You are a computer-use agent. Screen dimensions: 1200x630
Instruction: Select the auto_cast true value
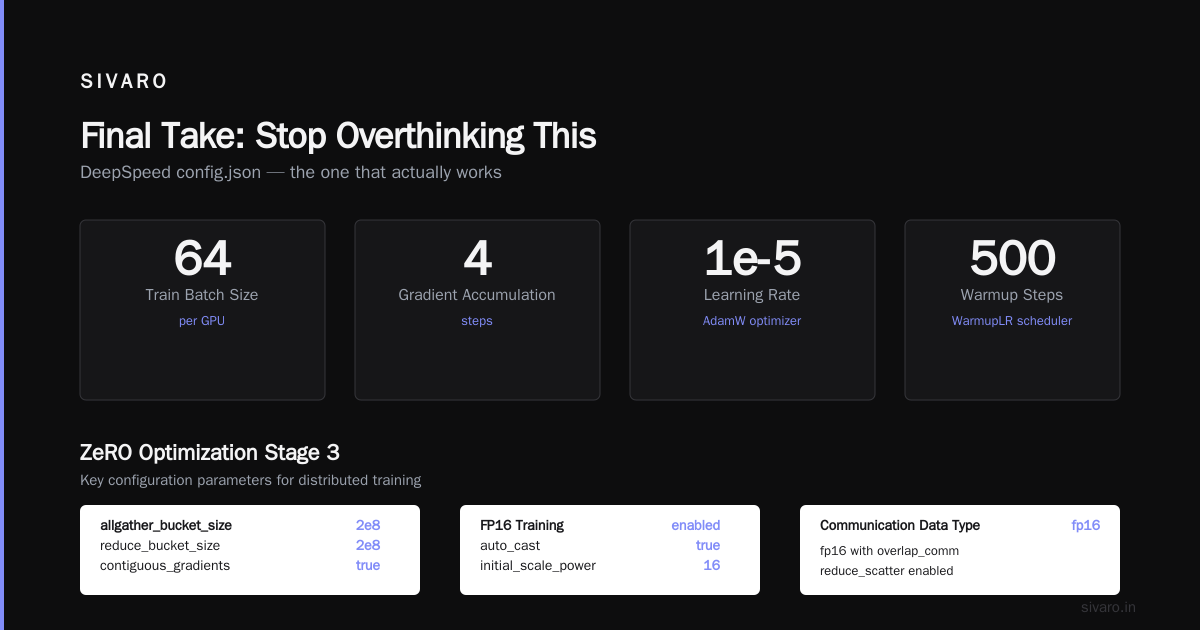coord(708,545)
